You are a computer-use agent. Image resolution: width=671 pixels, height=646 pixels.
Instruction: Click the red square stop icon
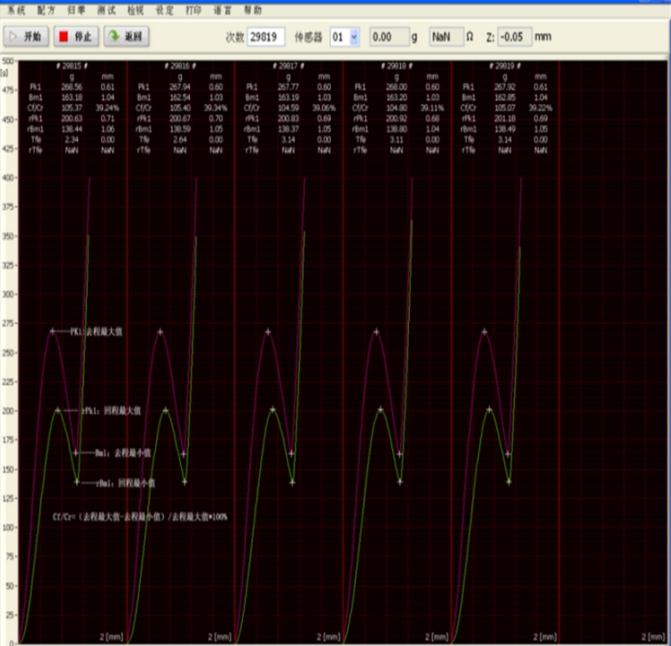[x=63, y=37]
